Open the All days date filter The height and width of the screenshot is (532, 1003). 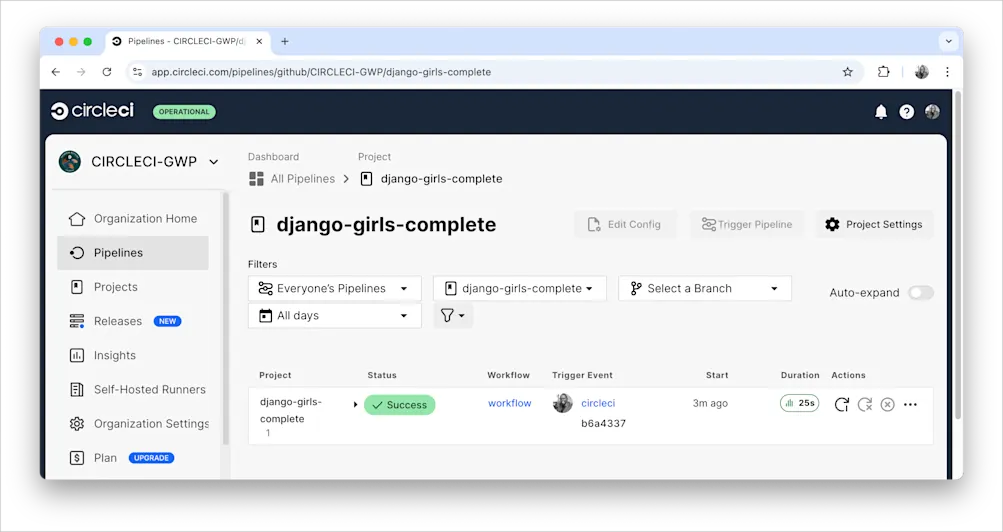(335, 316)
